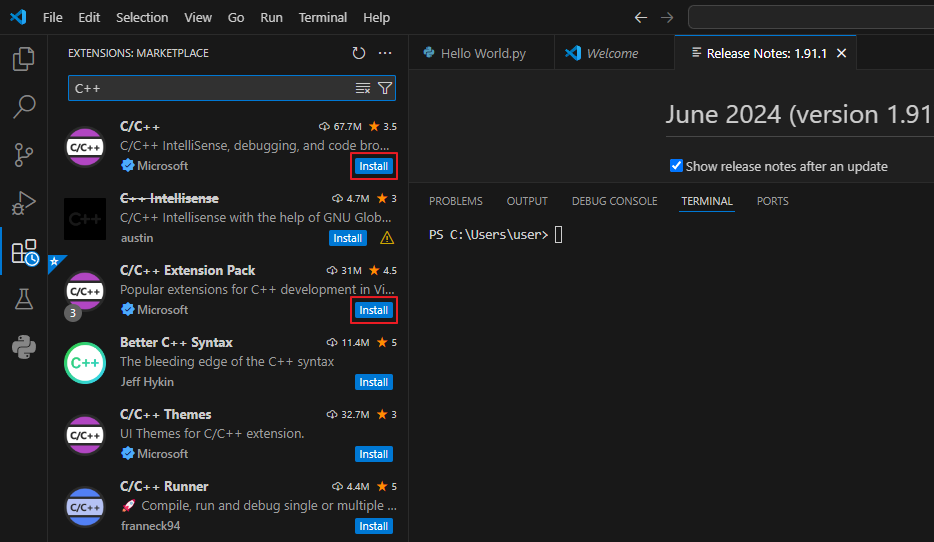Screen dimensions: 934x542
Task: Clear extensions search results icon
Action: coord(363,88)
